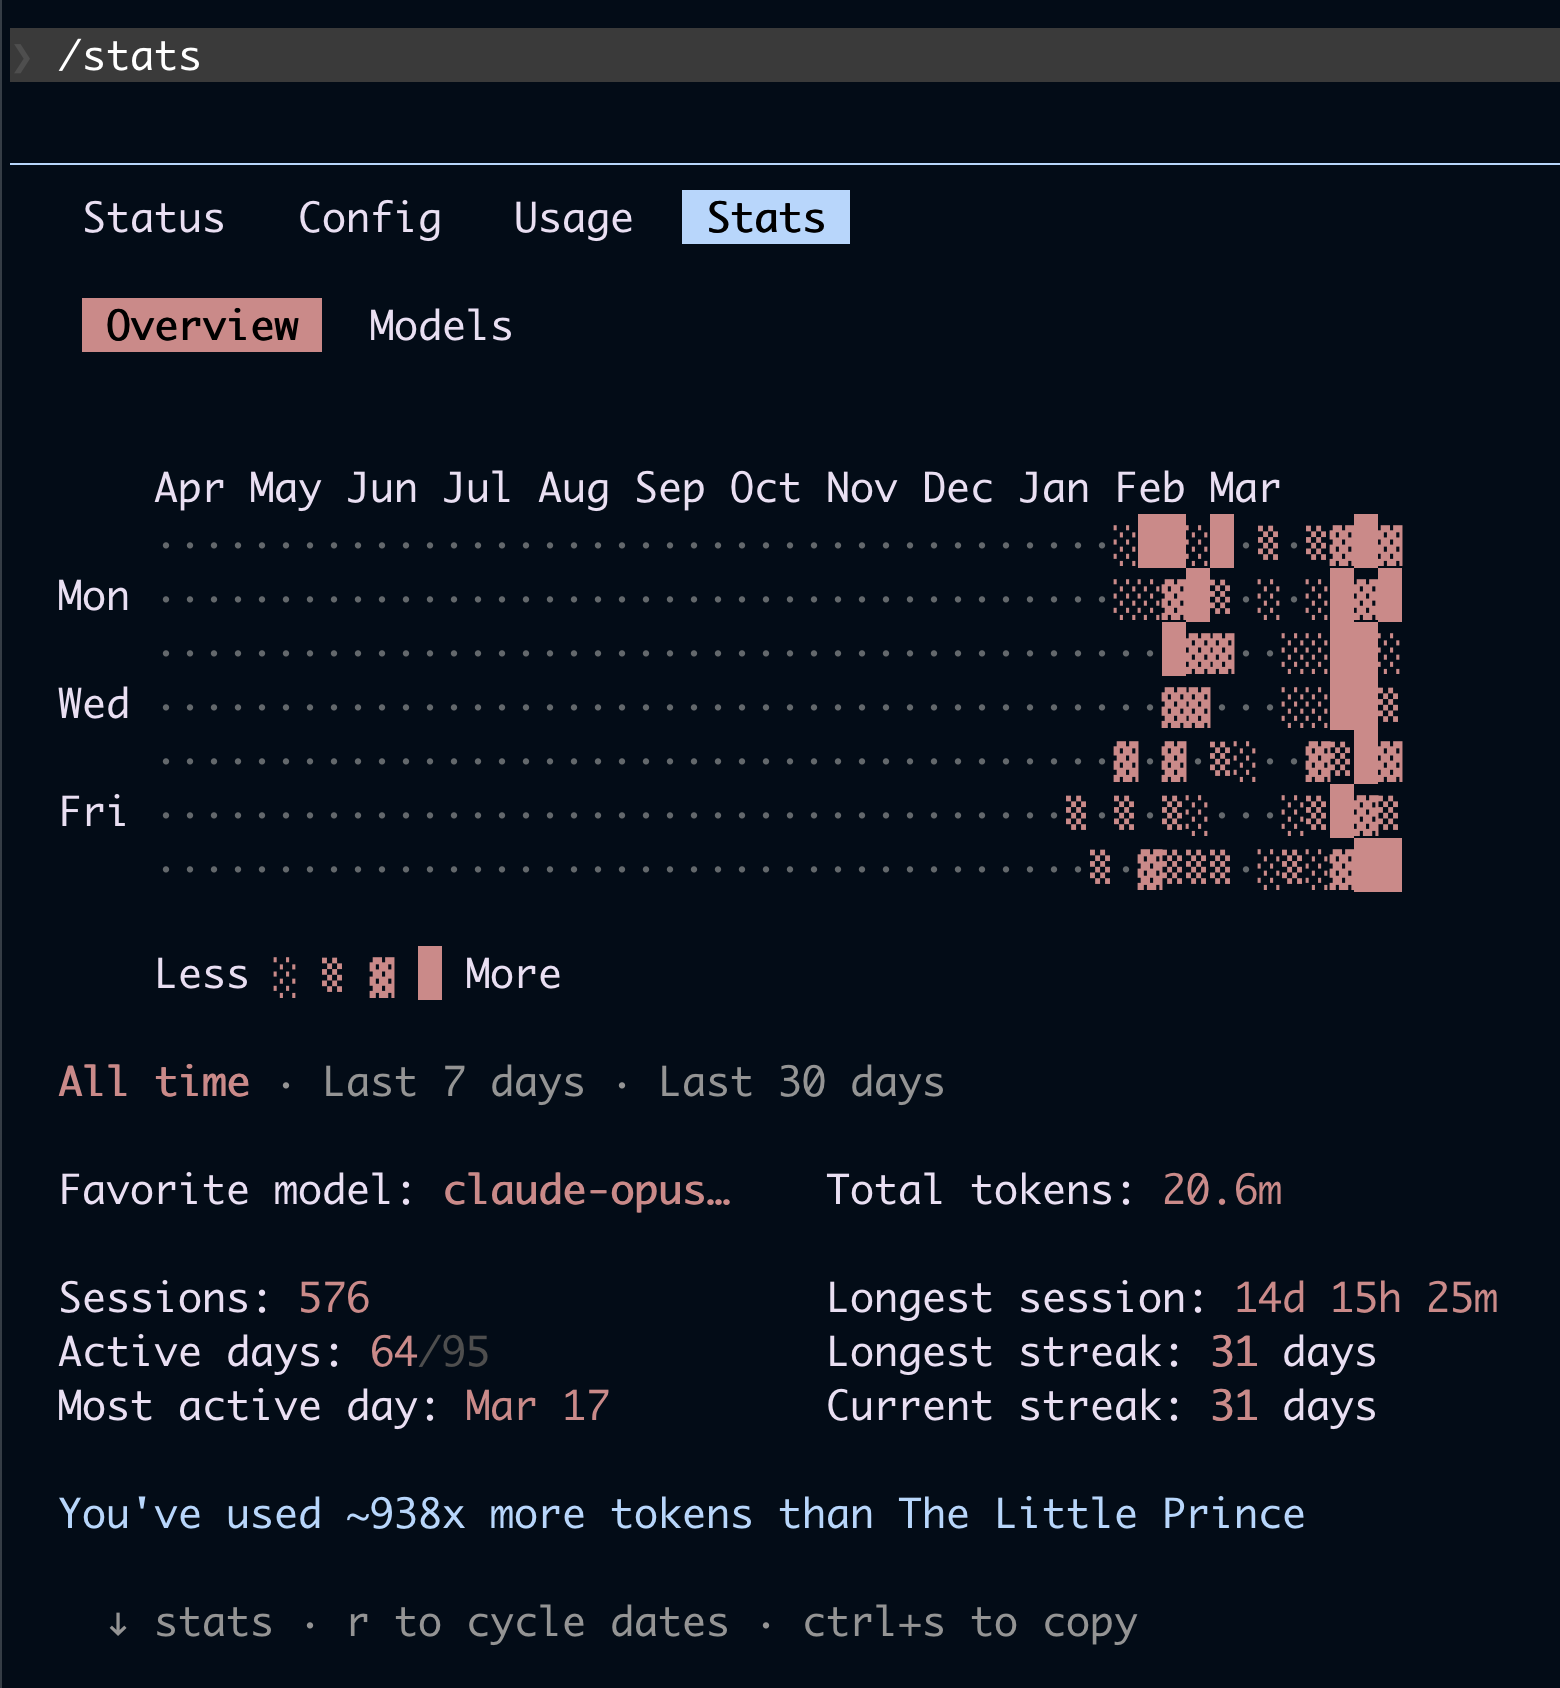Click the third legend shade swatch
The height and width of the screenshot is (1688, 1560).
tap(381, 975)
